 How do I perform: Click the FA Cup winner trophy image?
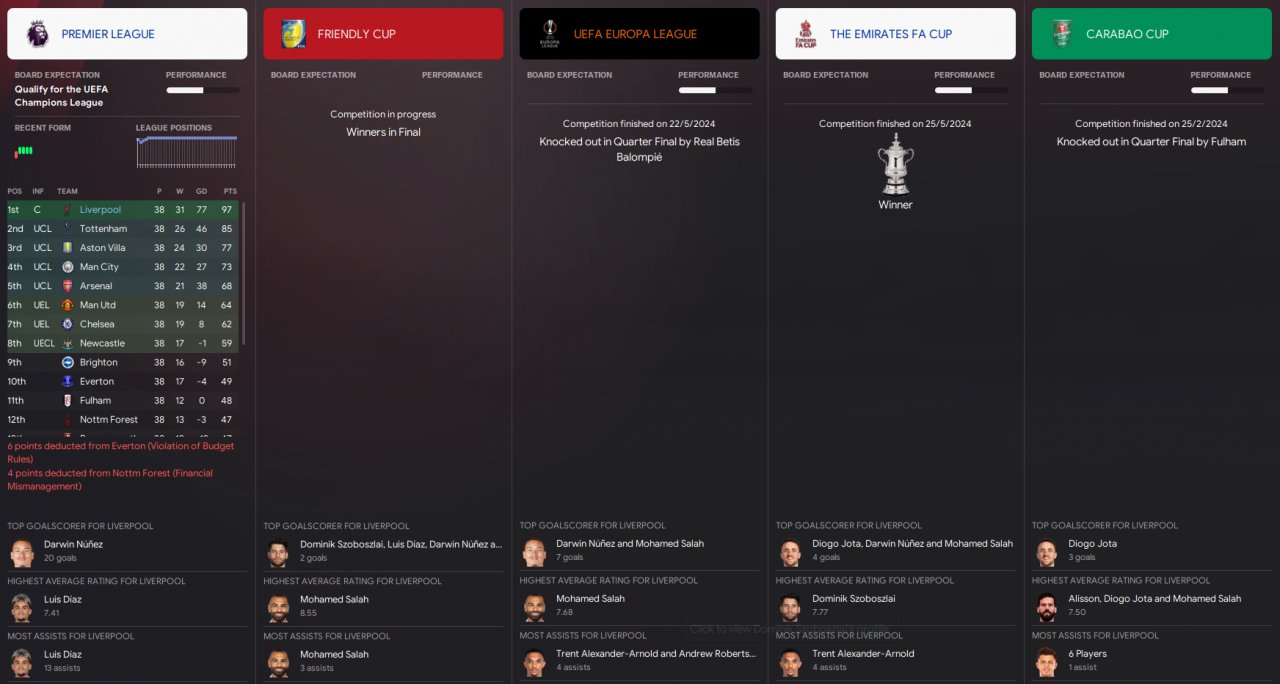[x=895, y=164]
